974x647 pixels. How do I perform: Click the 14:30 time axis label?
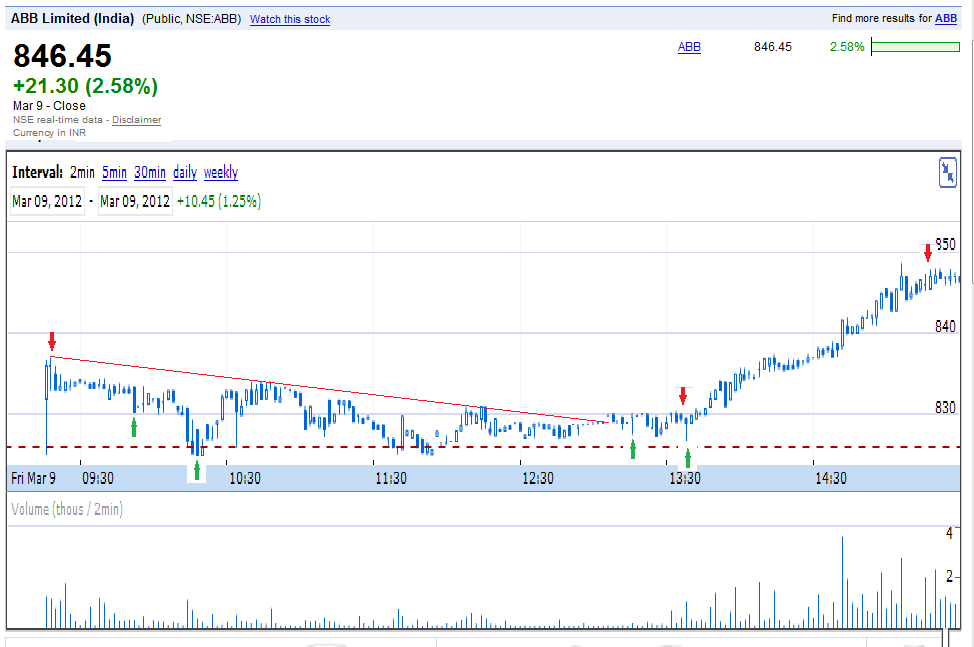pyautogui.click(x=831, y=478)
